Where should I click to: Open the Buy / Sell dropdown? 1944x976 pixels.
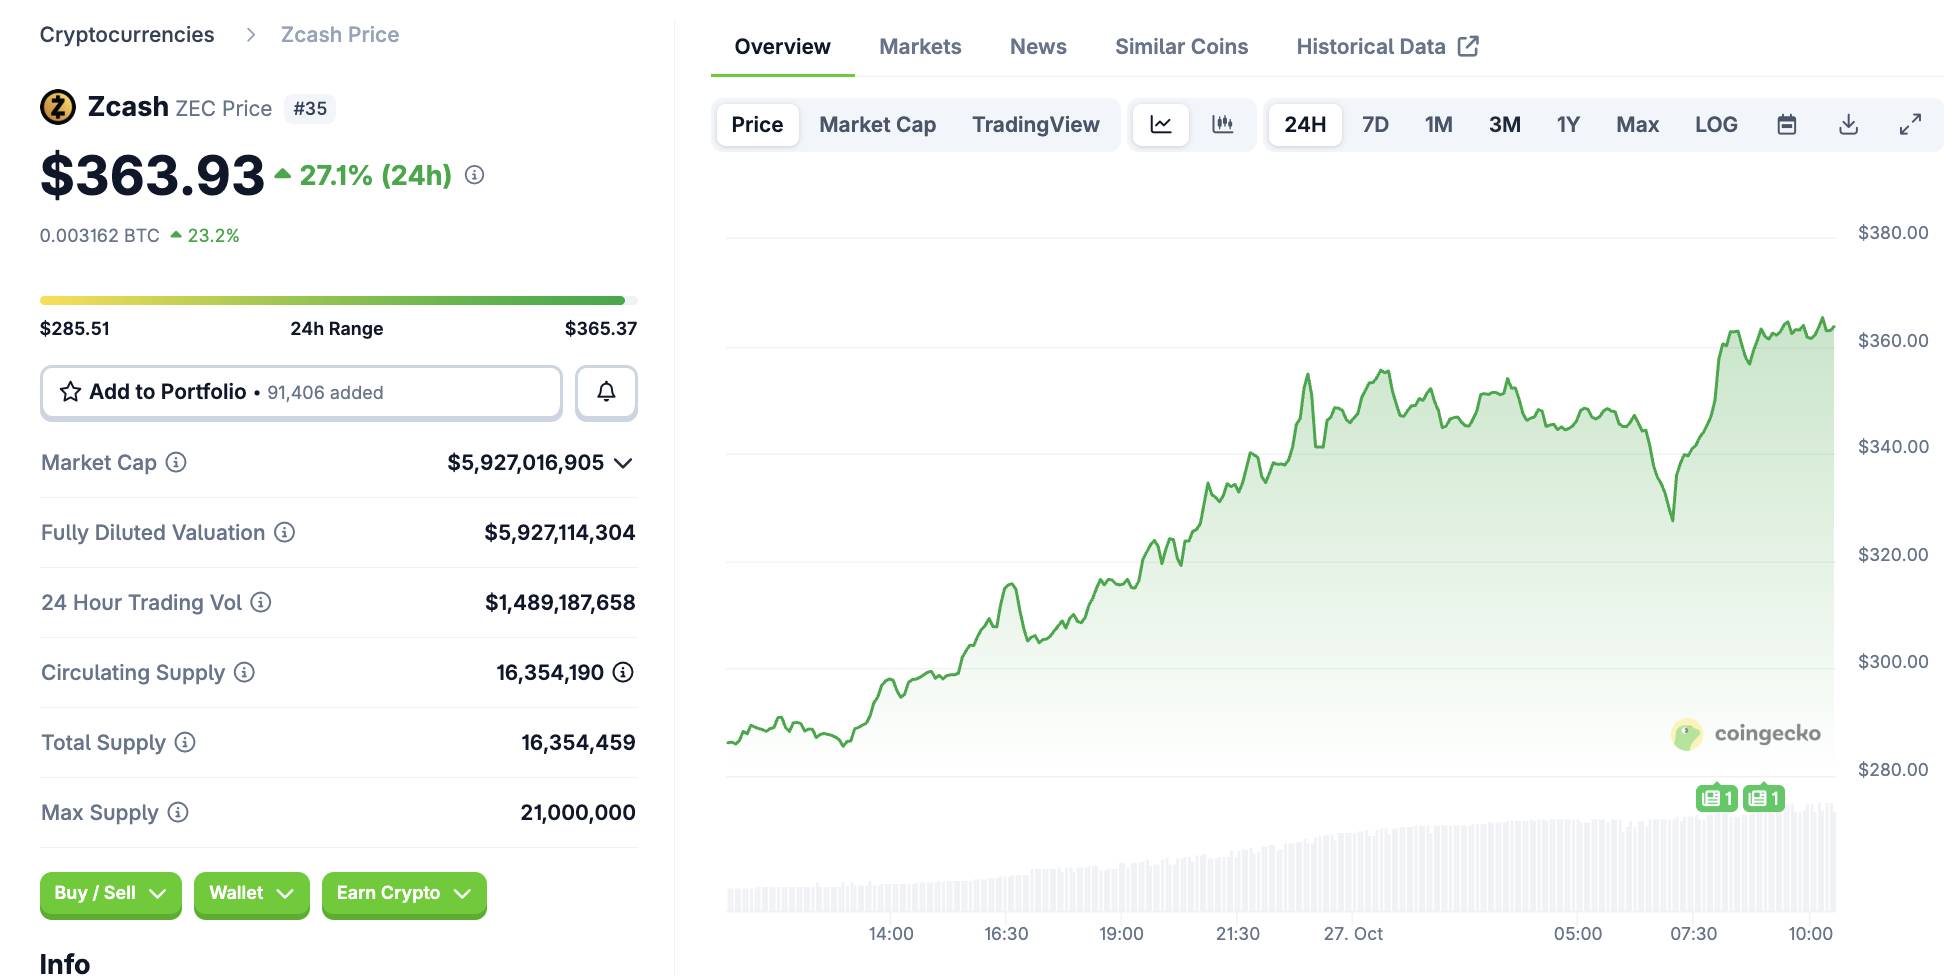110,893
